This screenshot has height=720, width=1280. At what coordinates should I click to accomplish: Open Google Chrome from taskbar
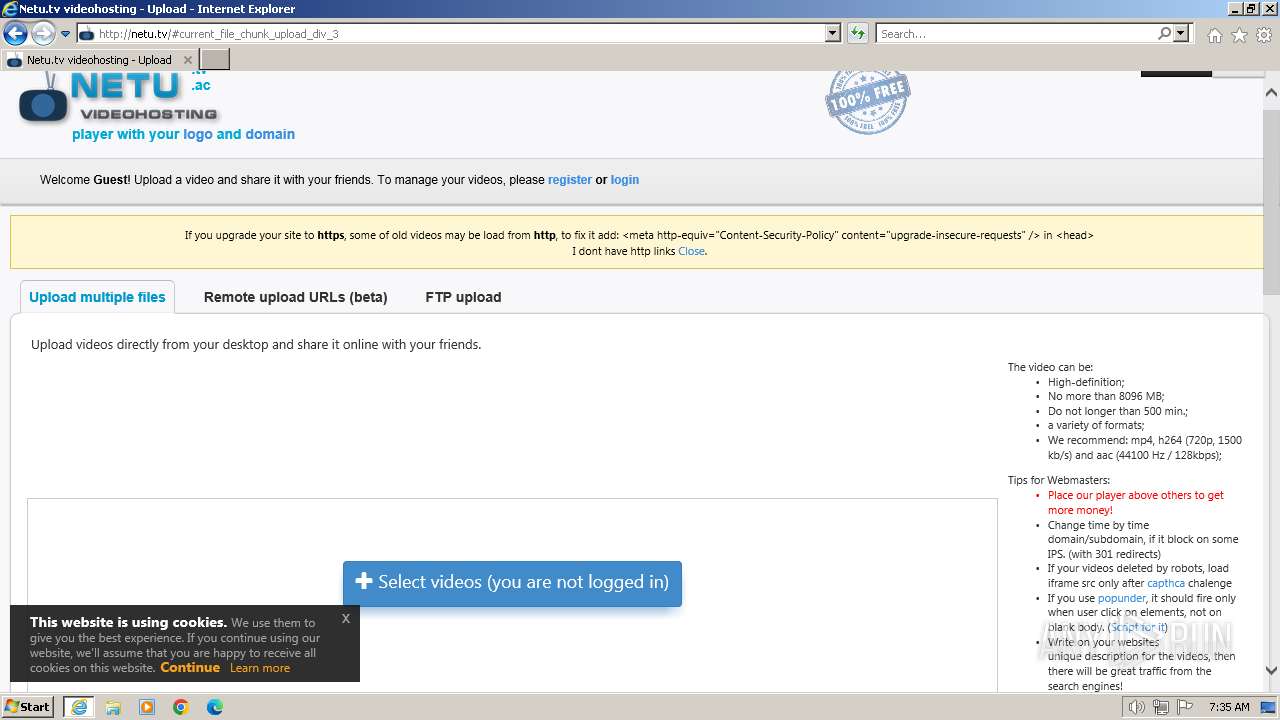[x=181, y=707]
